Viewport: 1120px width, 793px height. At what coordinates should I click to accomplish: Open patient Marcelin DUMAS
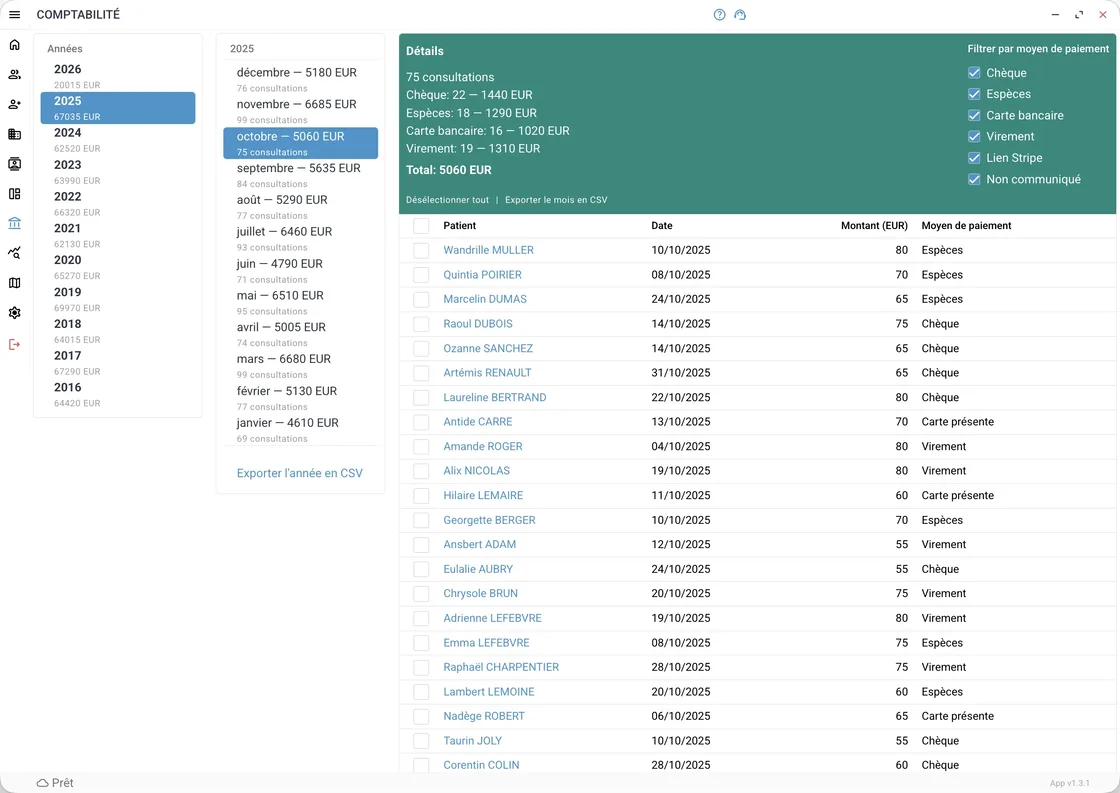tap(485, 299)
